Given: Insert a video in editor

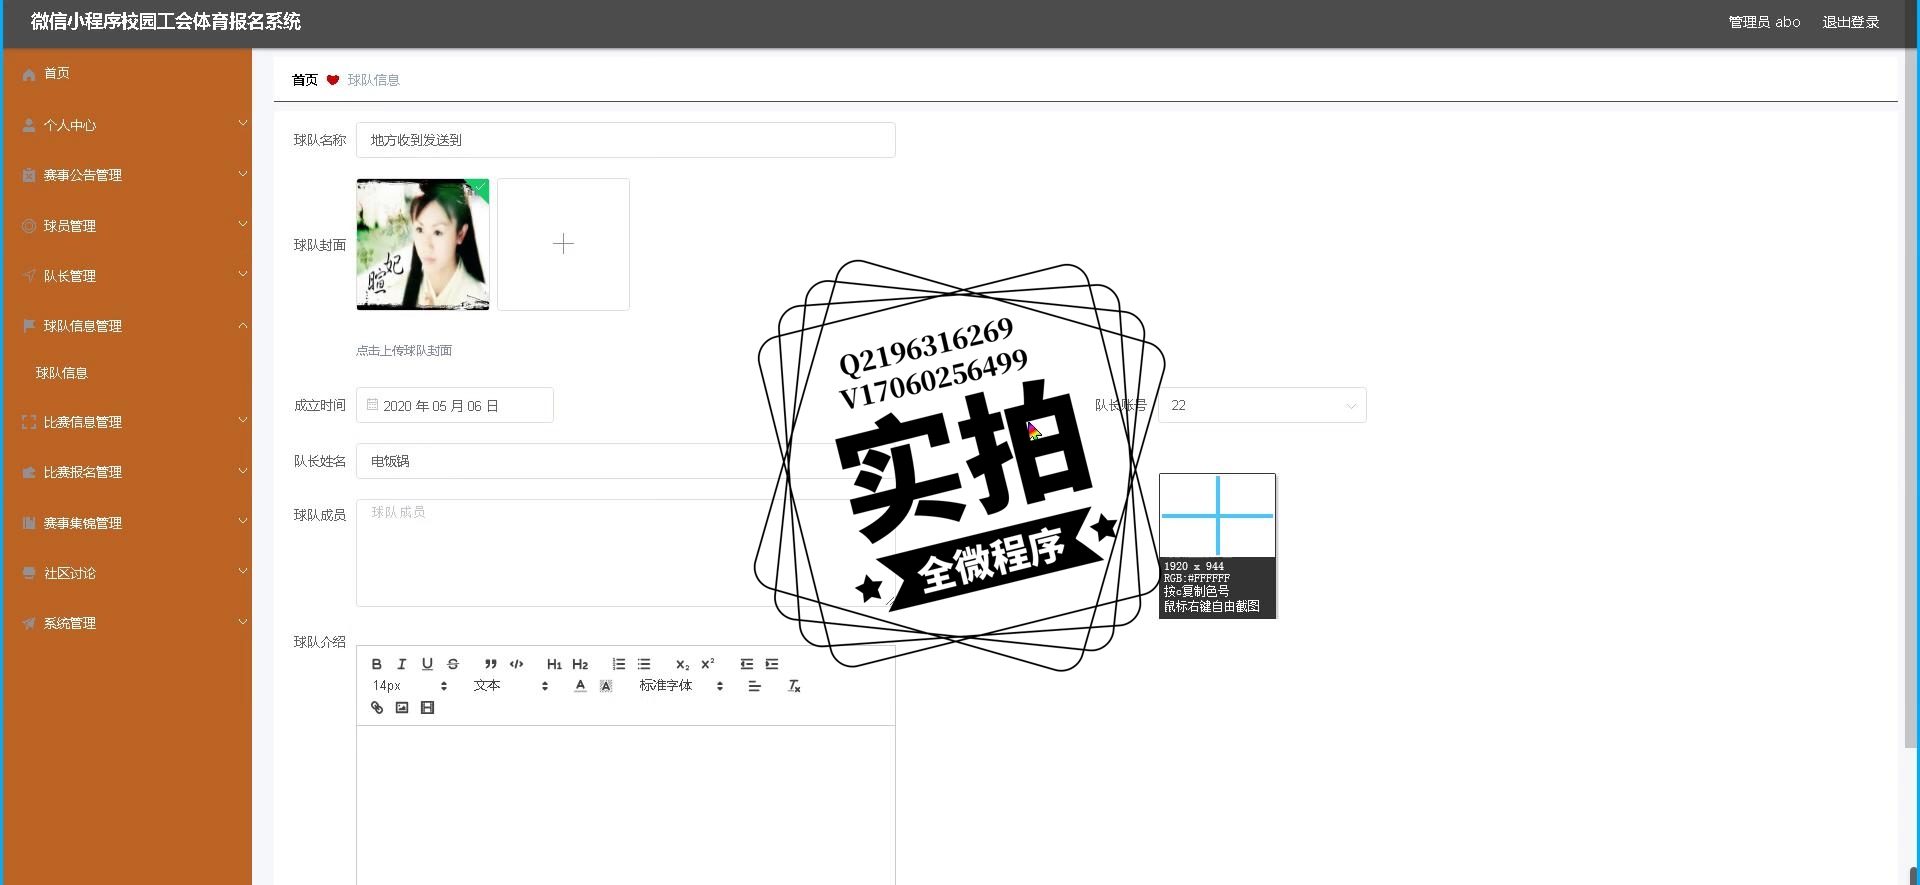Looking at the screenshot, I should tap(427, 708).
